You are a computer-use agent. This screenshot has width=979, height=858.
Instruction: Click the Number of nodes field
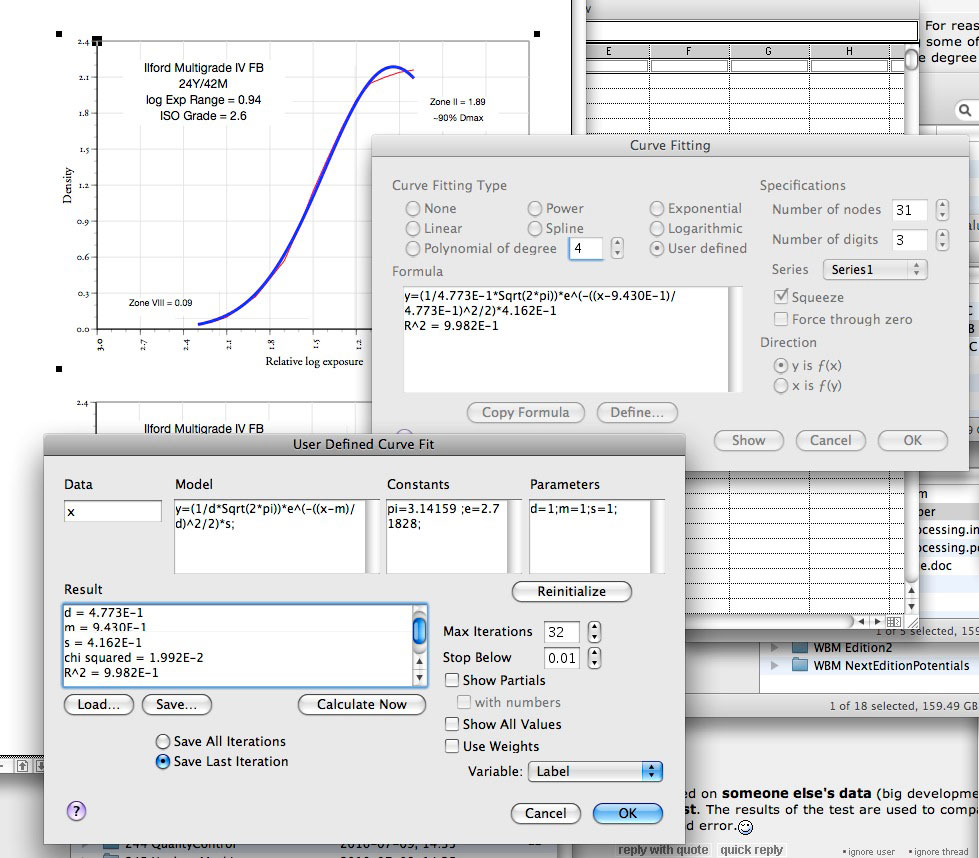click(910, 210)
